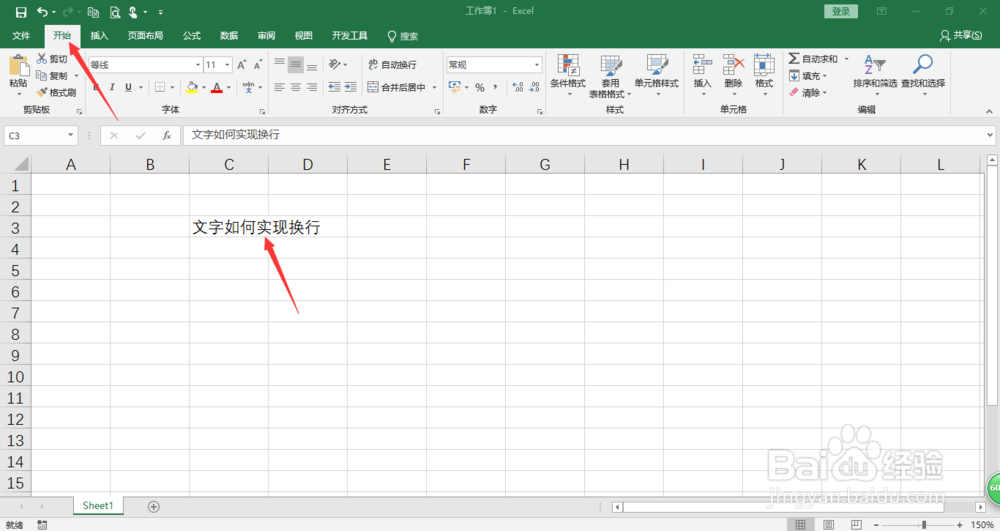
Task: Open the 常规 number format dropdown
Action: click(x=536, y=64)
